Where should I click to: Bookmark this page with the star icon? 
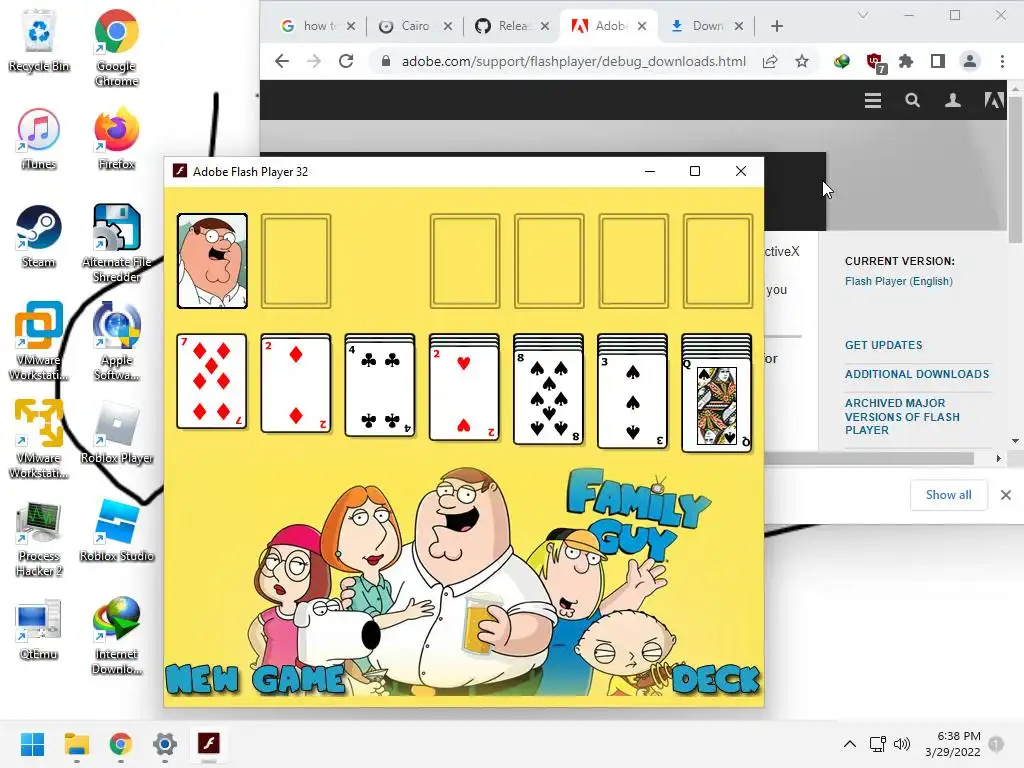(x=802, y=61)
